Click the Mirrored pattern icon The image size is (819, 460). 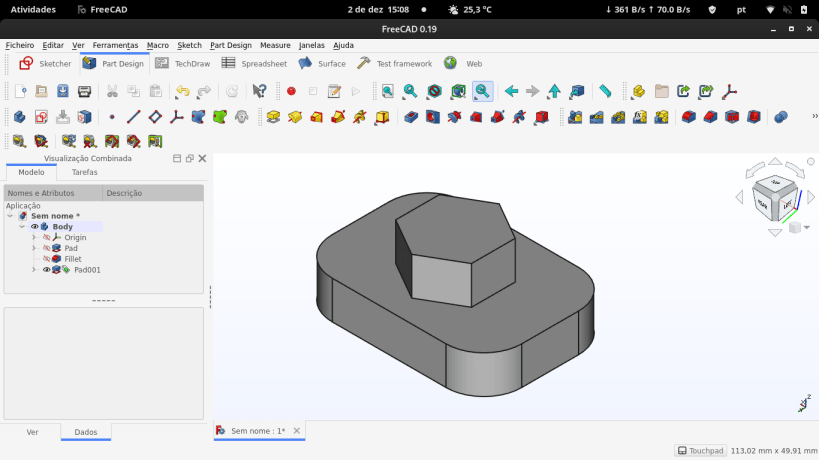(575, 116)
